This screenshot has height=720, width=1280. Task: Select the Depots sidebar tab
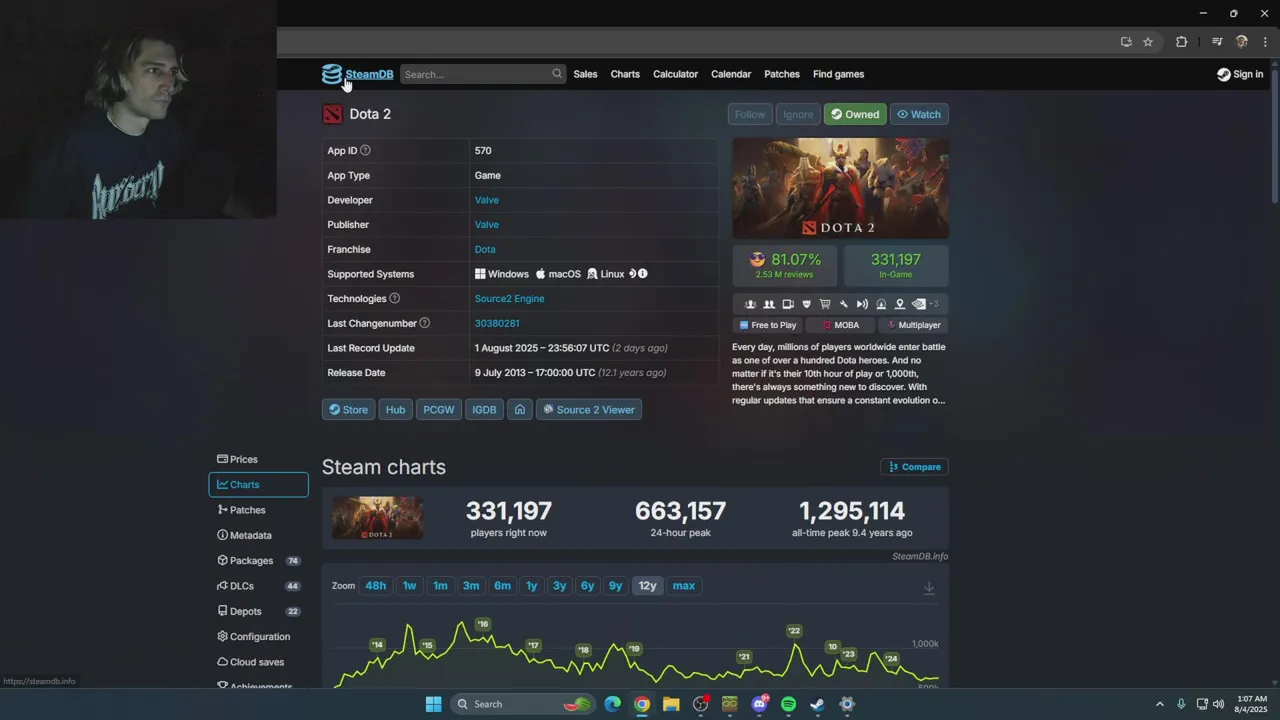258,611
